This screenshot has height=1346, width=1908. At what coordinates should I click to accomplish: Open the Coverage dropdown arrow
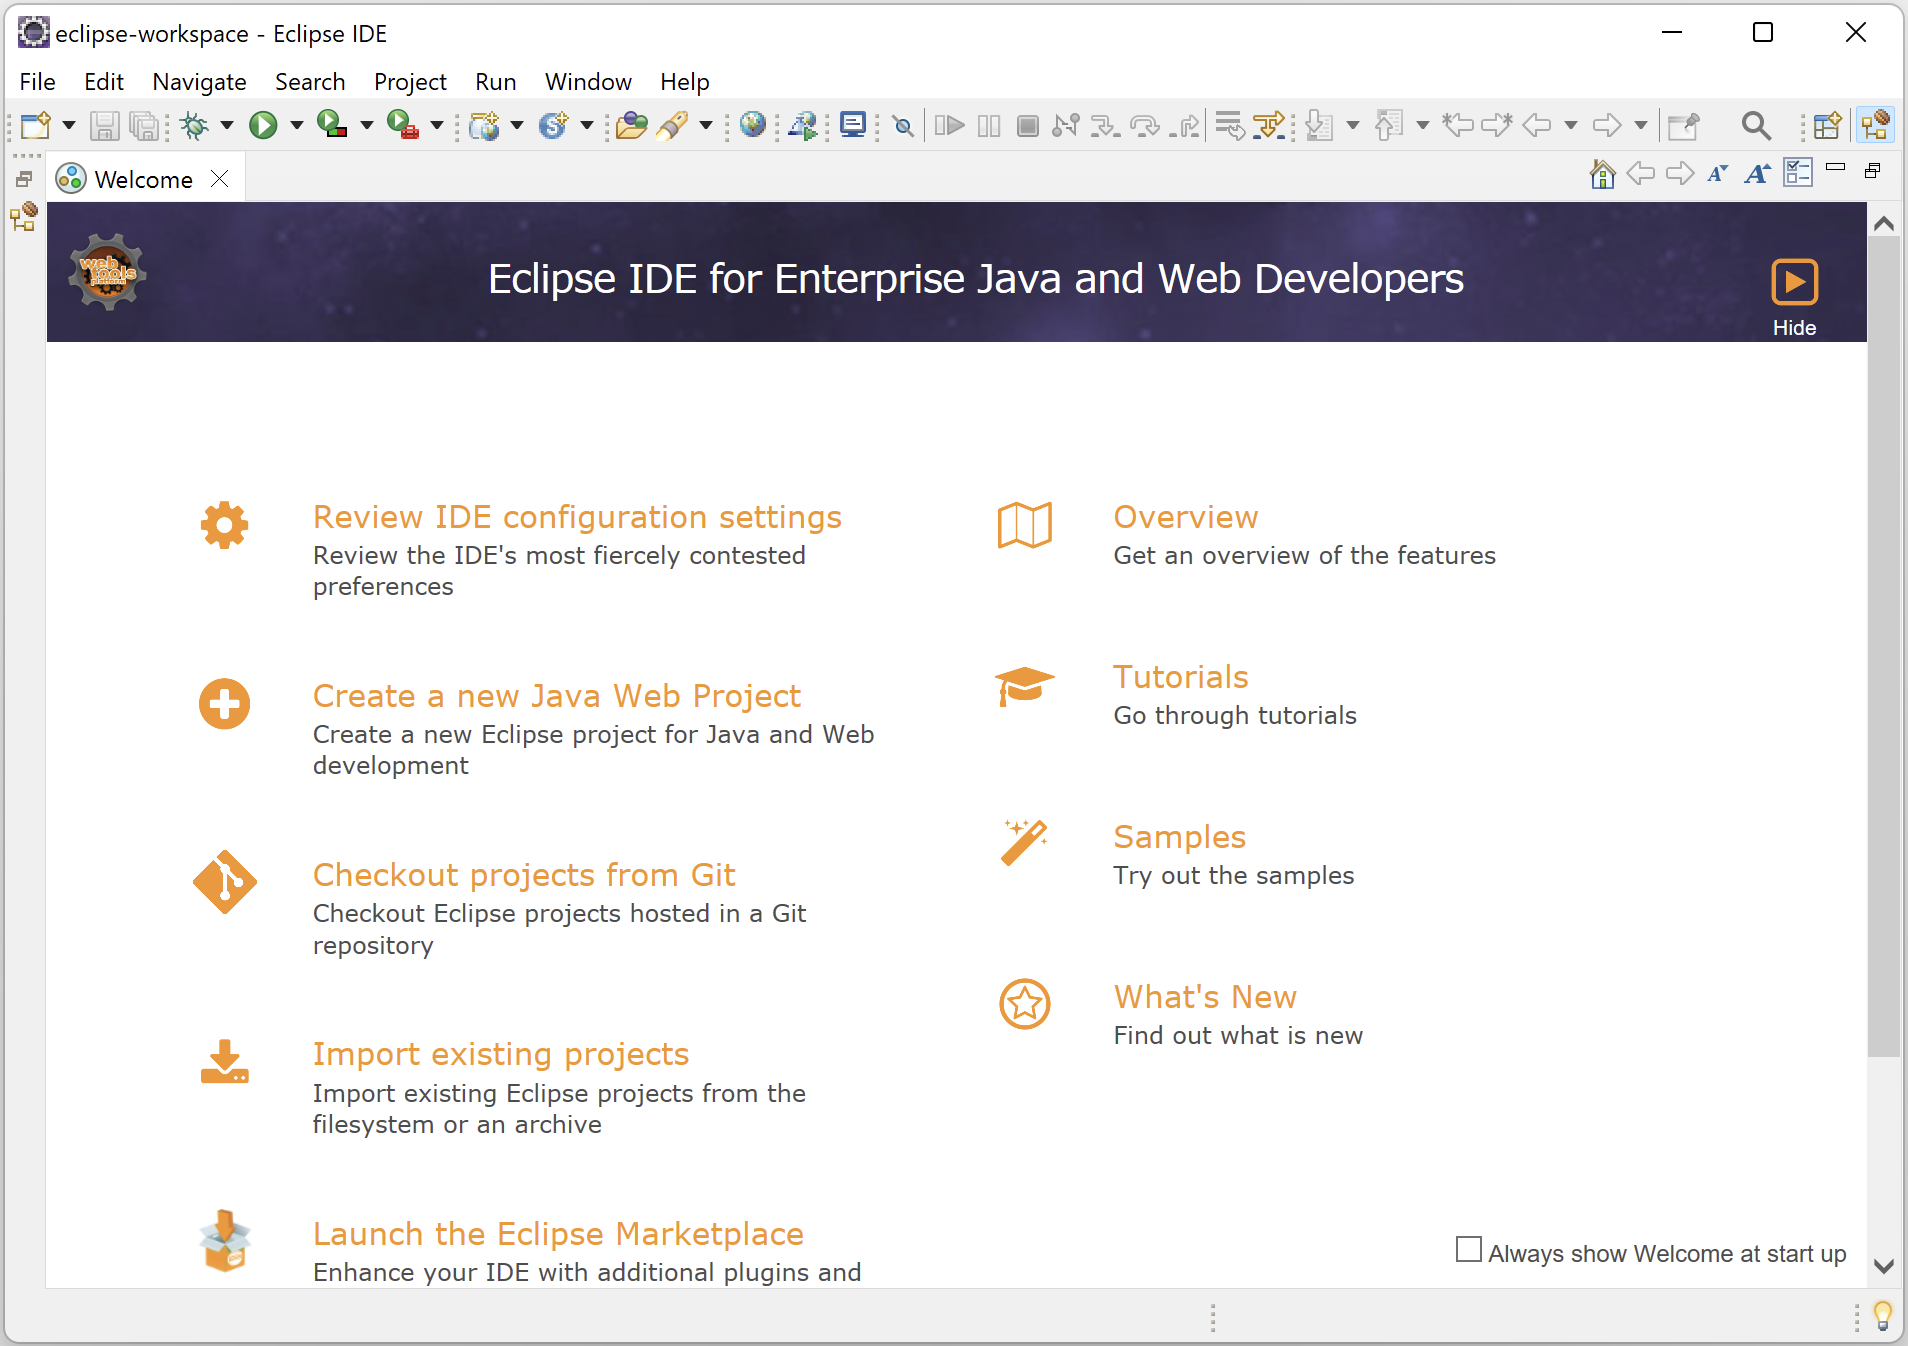[x=367, y=126]
